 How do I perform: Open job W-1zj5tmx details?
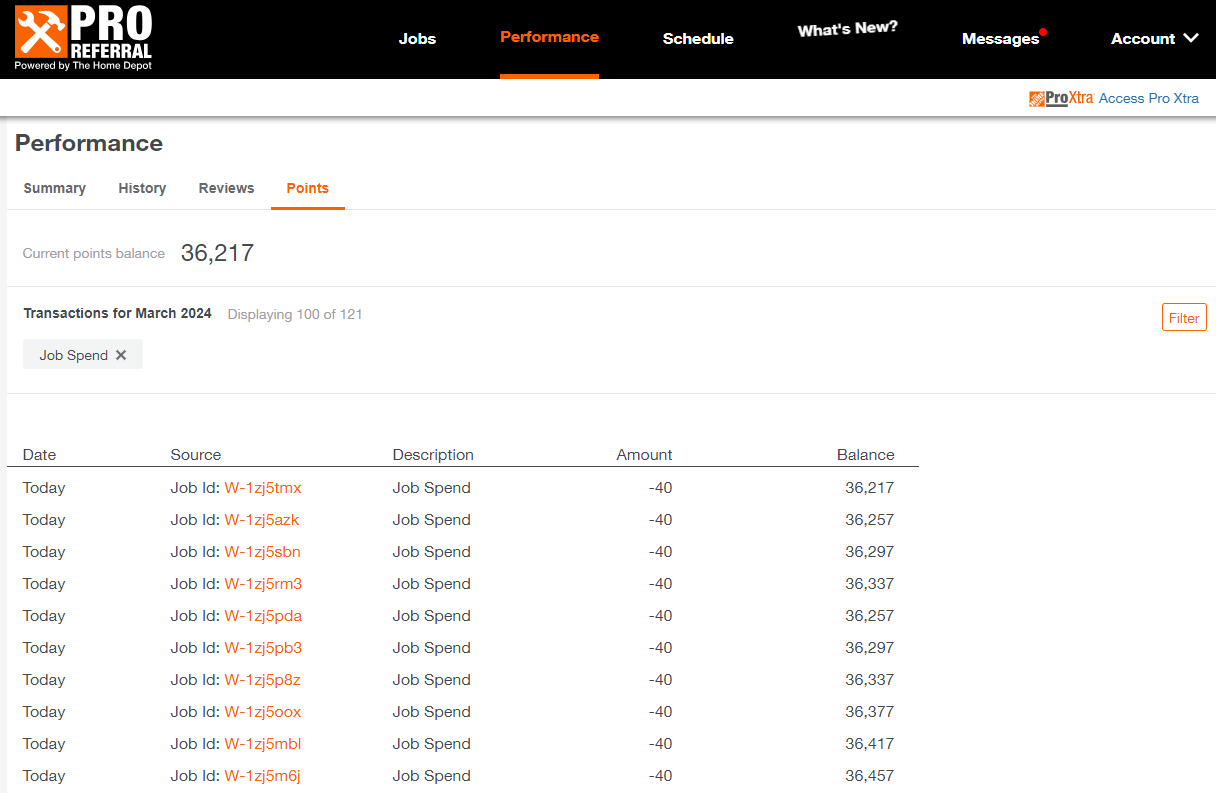coord(263,487)
